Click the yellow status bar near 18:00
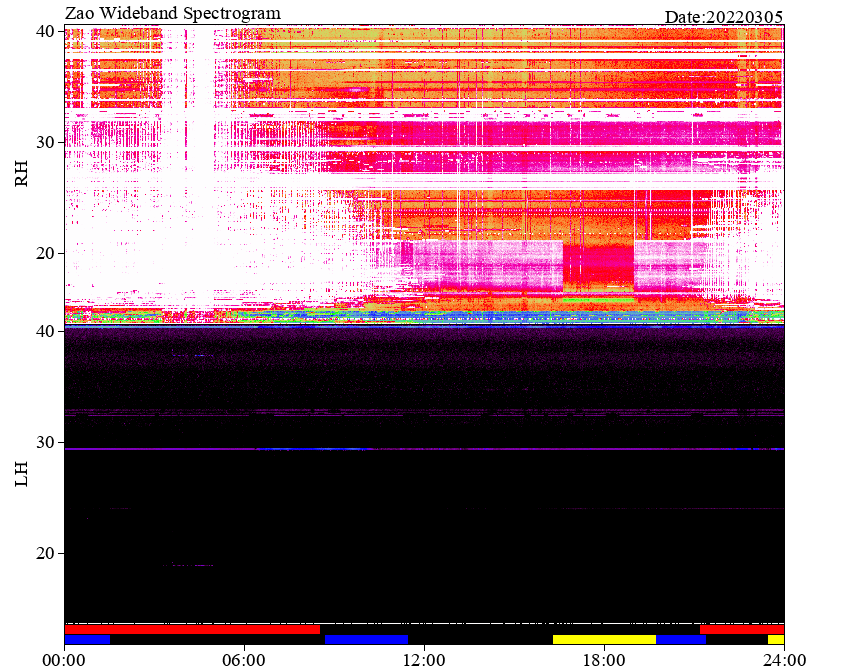This screenshot has height=668, width=848. 604,639
